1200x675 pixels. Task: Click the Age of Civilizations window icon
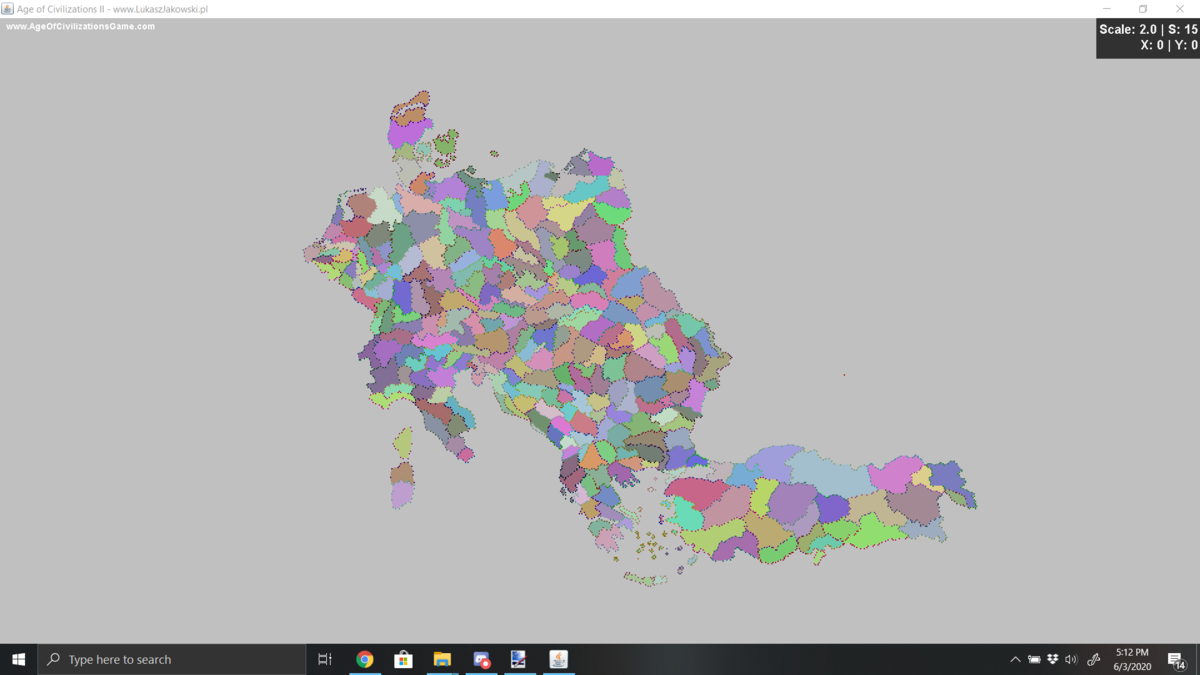click(8, 9)
